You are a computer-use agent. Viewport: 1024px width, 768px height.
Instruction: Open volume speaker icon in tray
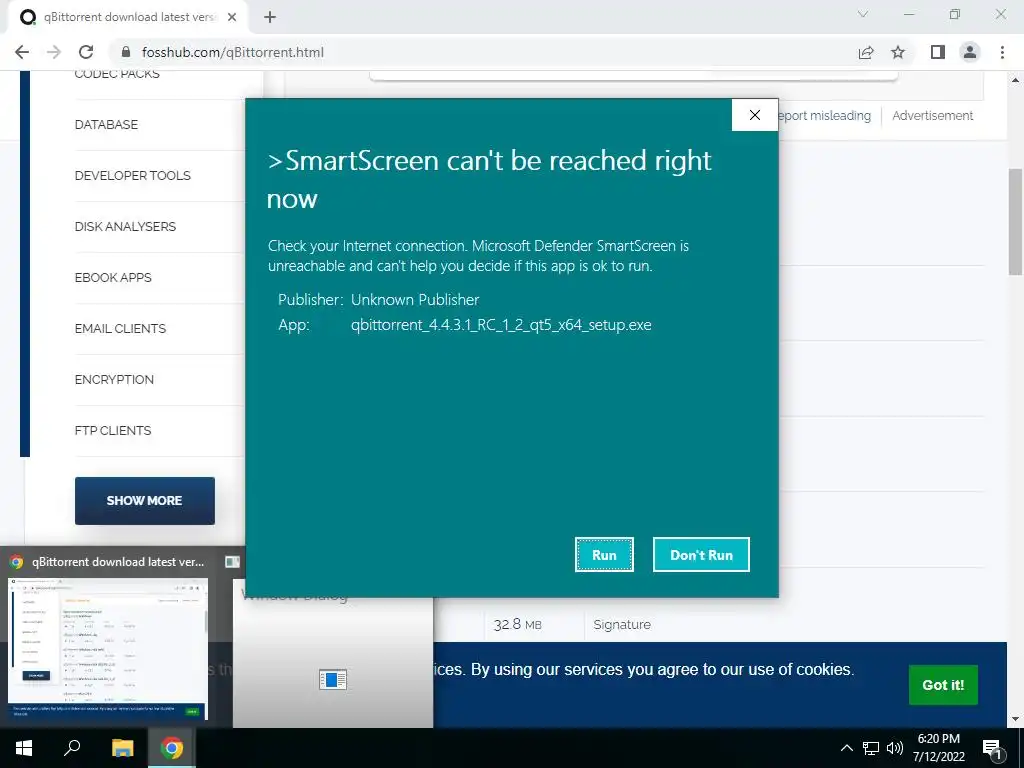[895, 748]
